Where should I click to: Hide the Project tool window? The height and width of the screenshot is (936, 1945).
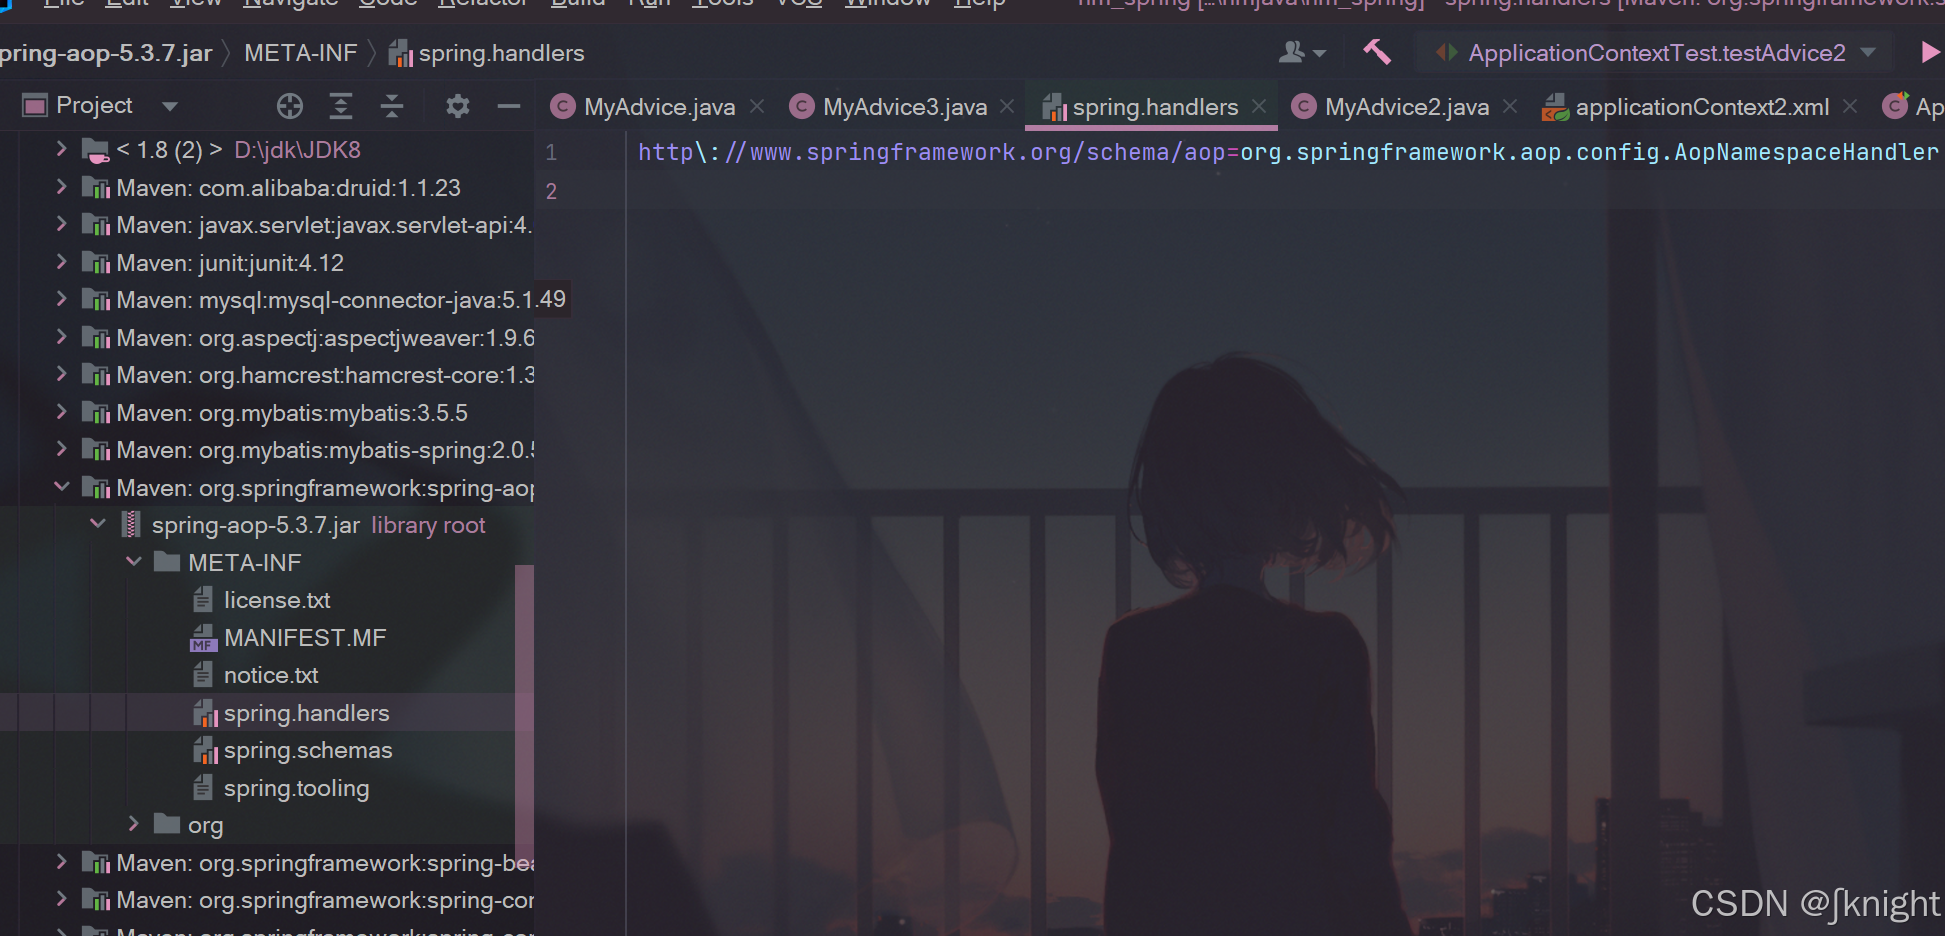coord(508,105)
